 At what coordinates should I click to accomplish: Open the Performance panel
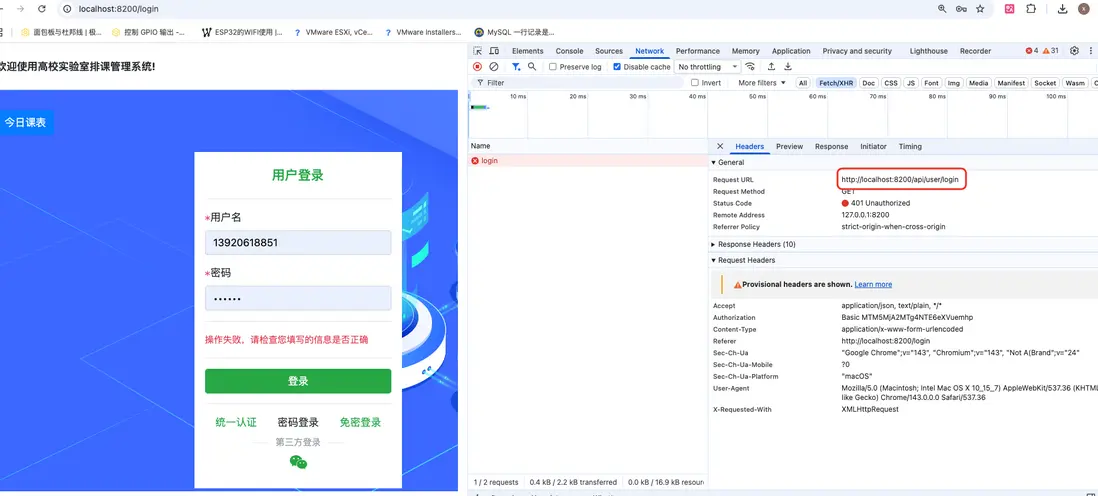click(x=697, y=51)
